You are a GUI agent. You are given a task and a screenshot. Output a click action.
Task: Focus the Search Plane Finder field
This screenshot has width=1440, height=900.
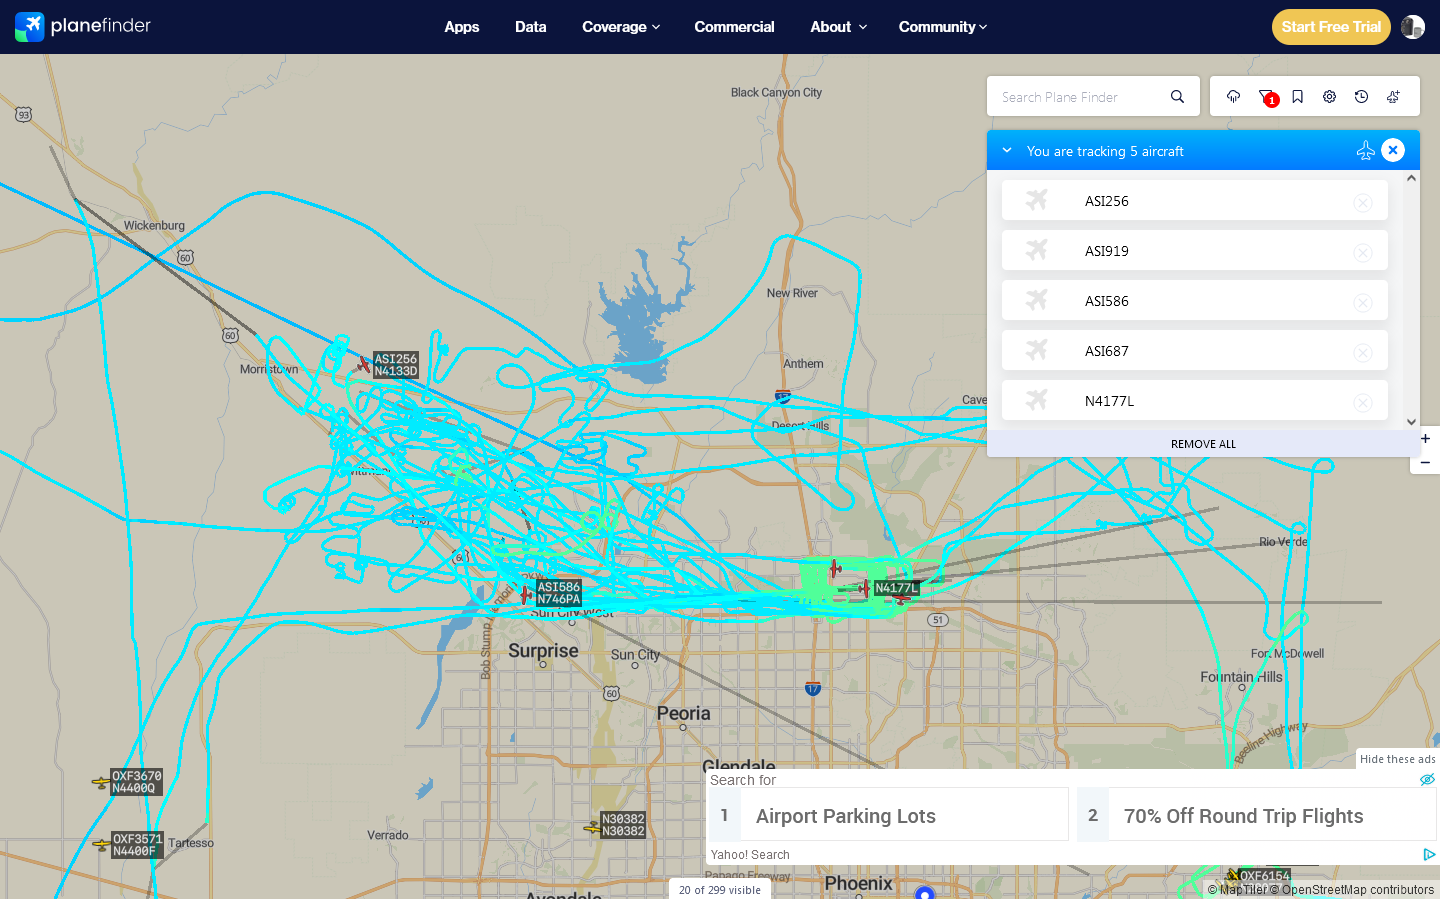pyautogui.click(x=1080, y=97)
